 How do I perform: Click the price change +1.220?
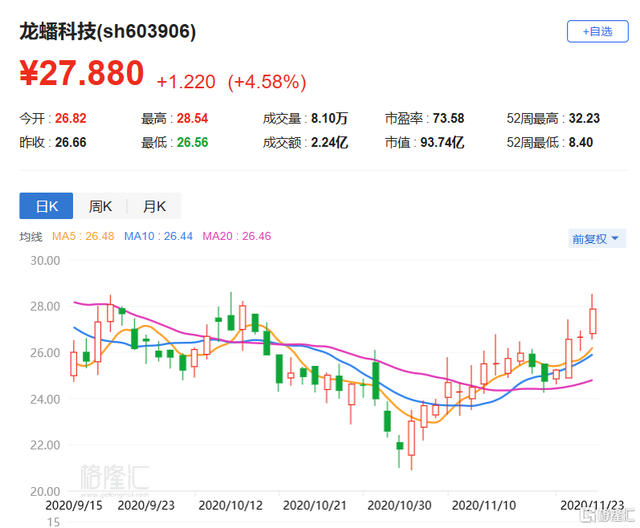(186, 82)
